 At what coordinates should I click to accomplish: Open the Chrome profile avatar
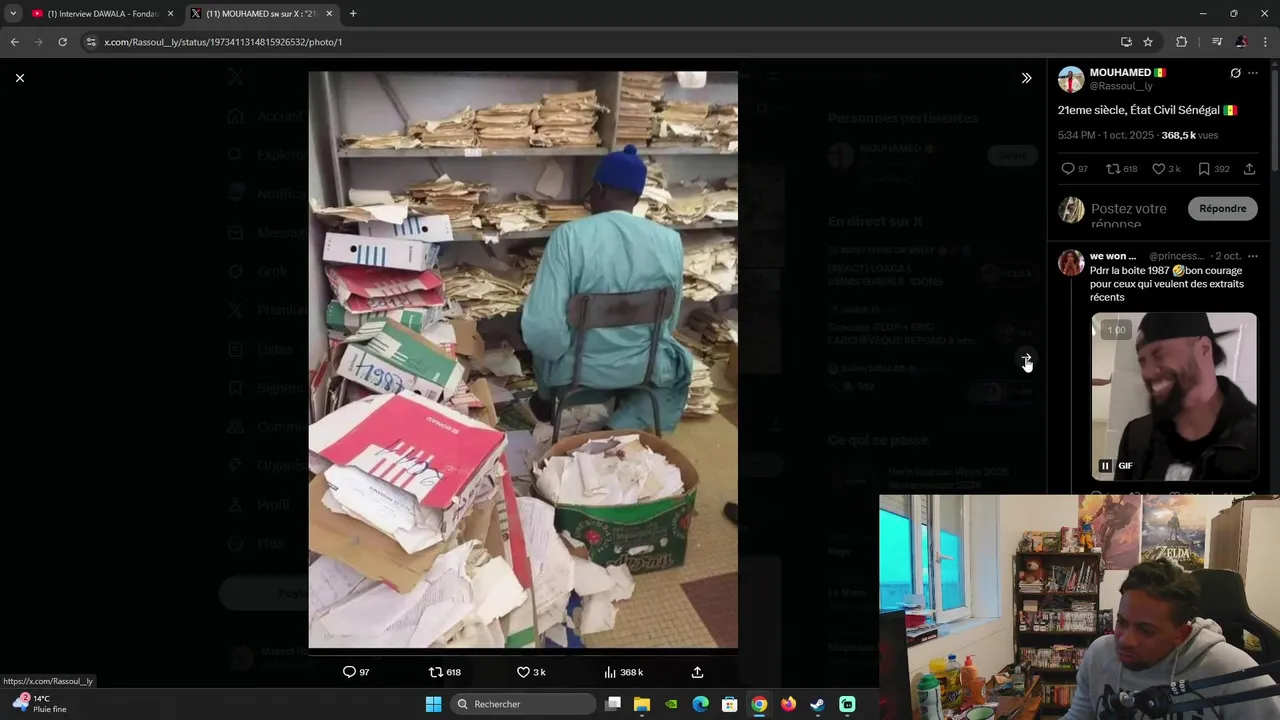1241,42
